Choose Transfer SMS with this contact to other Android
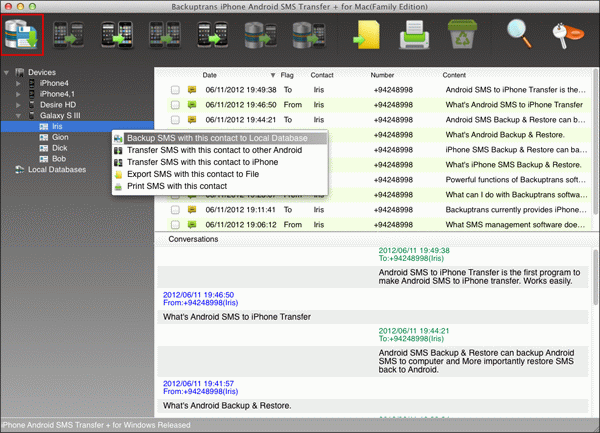600x433 pixels. pos(220,150)
